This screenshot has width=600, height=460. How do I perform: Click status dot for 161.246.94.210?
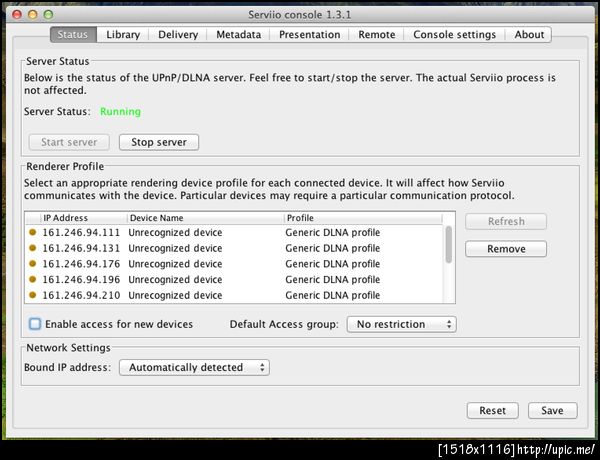[33, 295]
